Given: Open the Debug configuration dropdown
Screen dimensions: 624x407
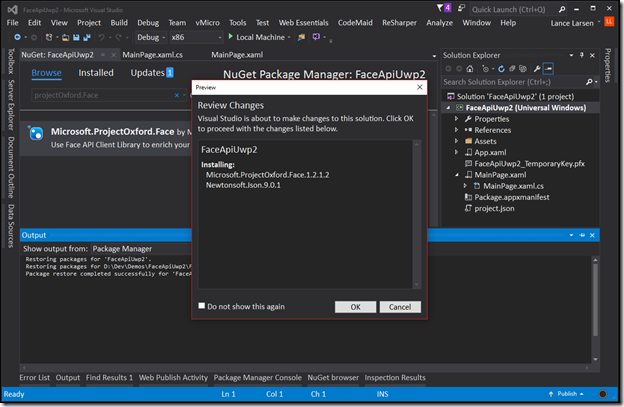Looking at the screenshot, I should click(x=151, y=37).
